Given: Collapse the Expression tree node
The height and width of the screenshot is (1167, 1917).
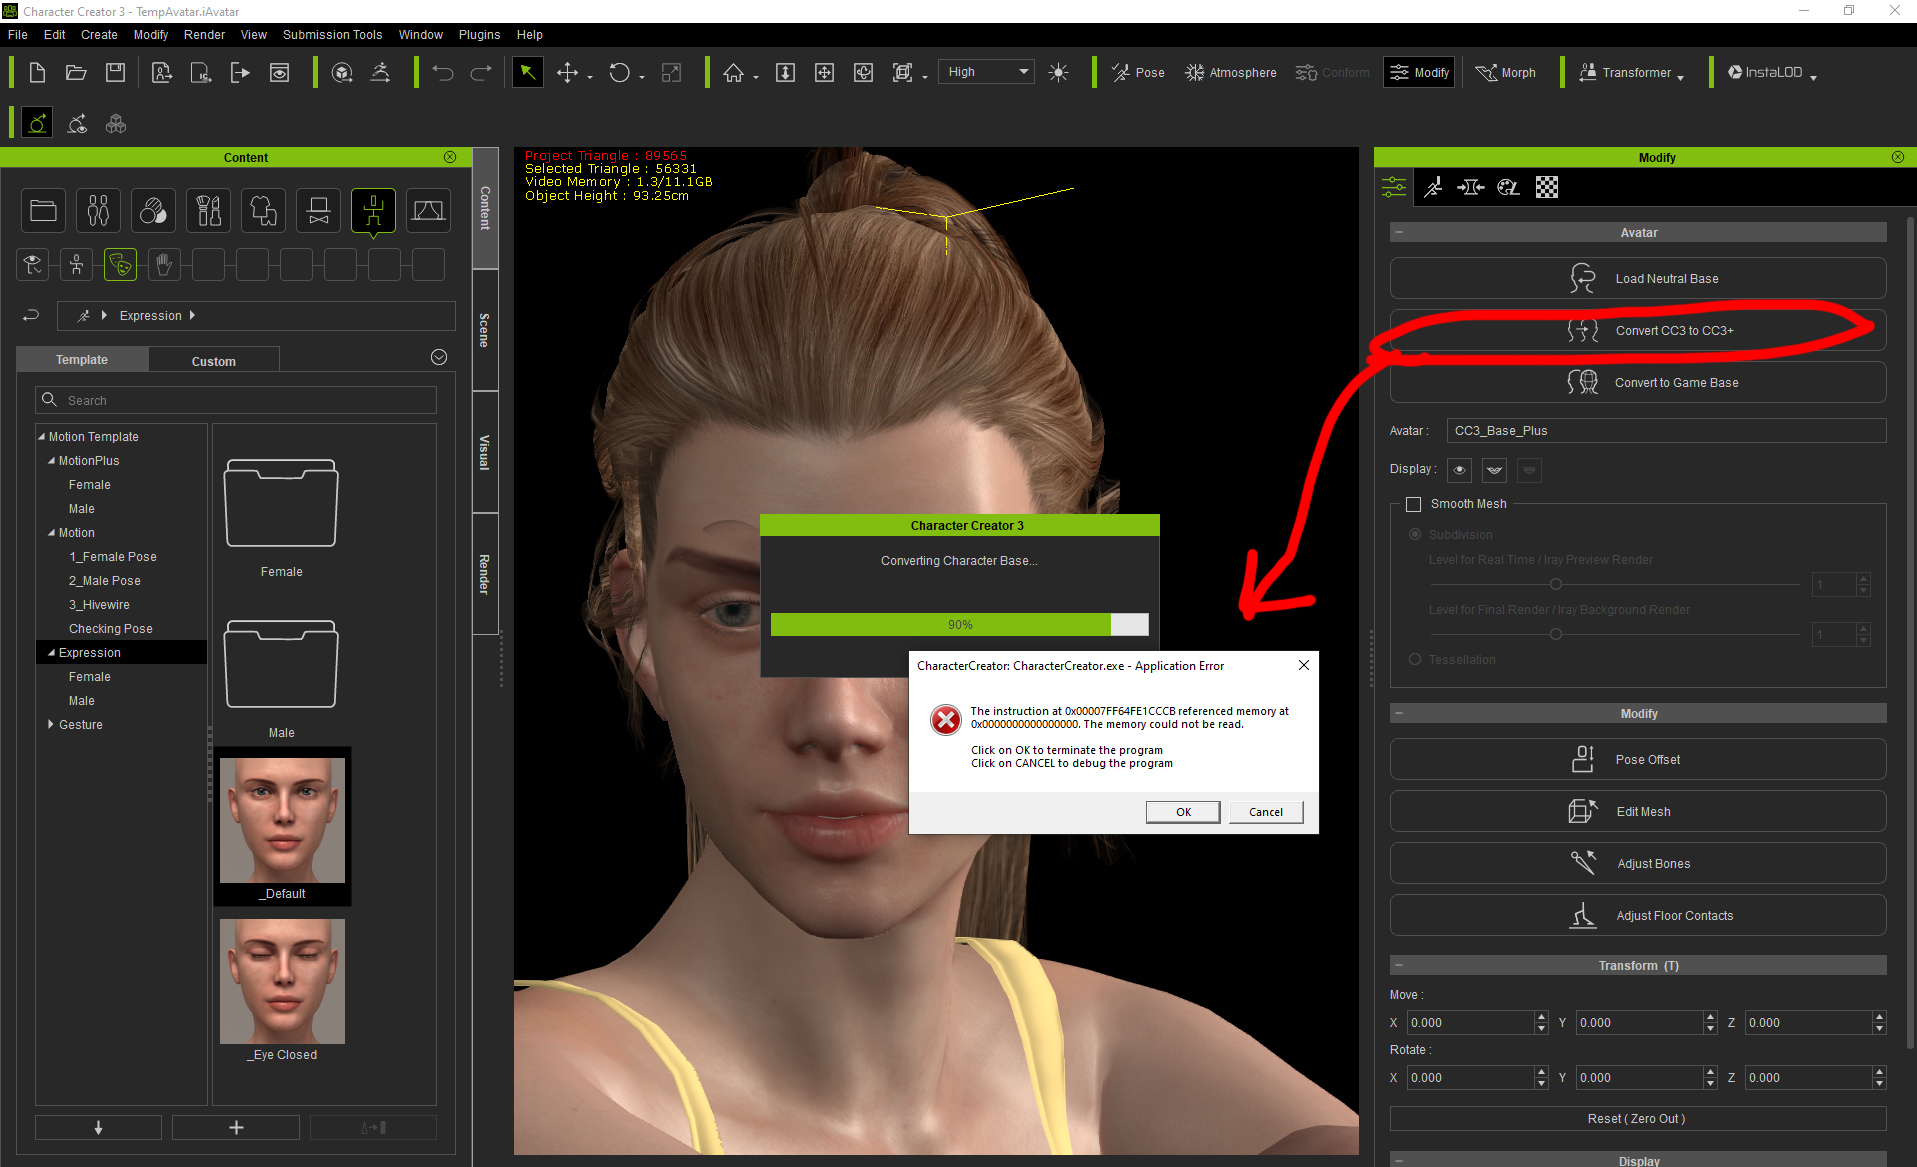Looking at the screenshot, I should (x=52, y=653).
